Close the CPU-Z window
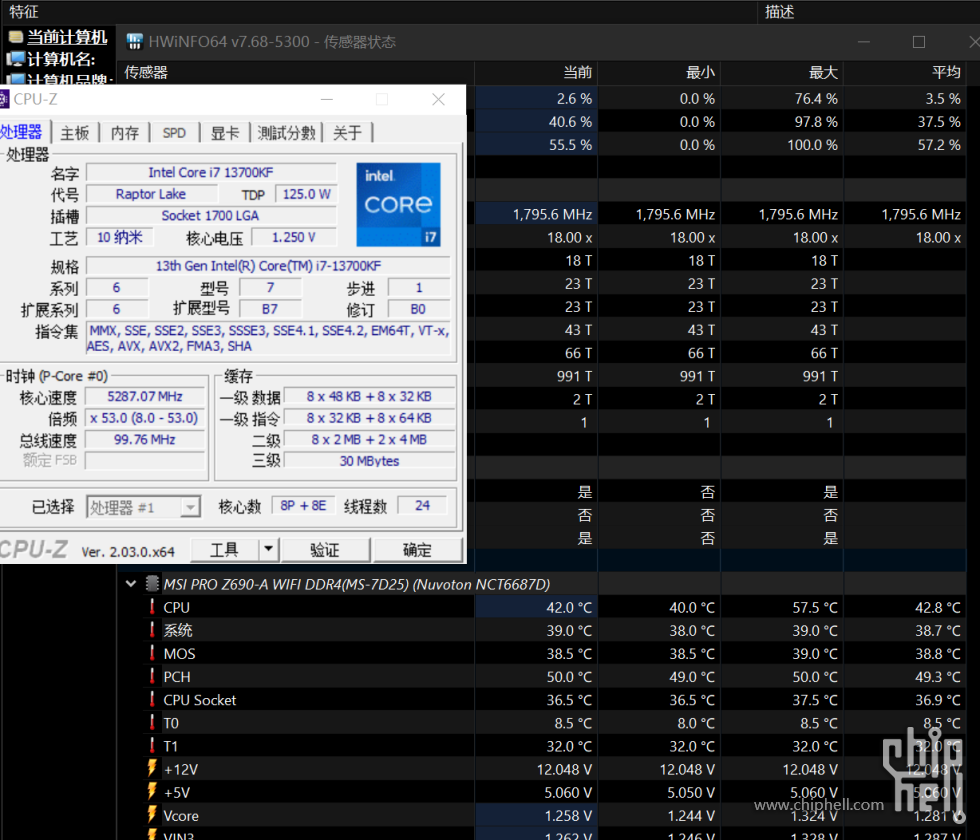Screen dimensions: 980x840 pos(439,99)
